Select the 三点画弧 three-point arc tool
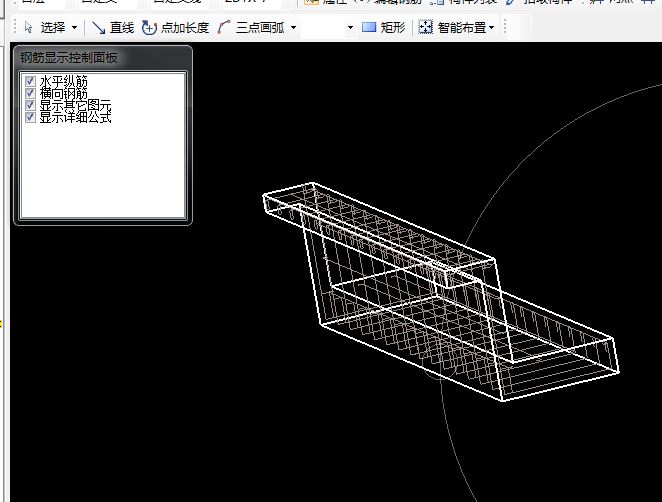662x502 pixels. coord(251,28)
